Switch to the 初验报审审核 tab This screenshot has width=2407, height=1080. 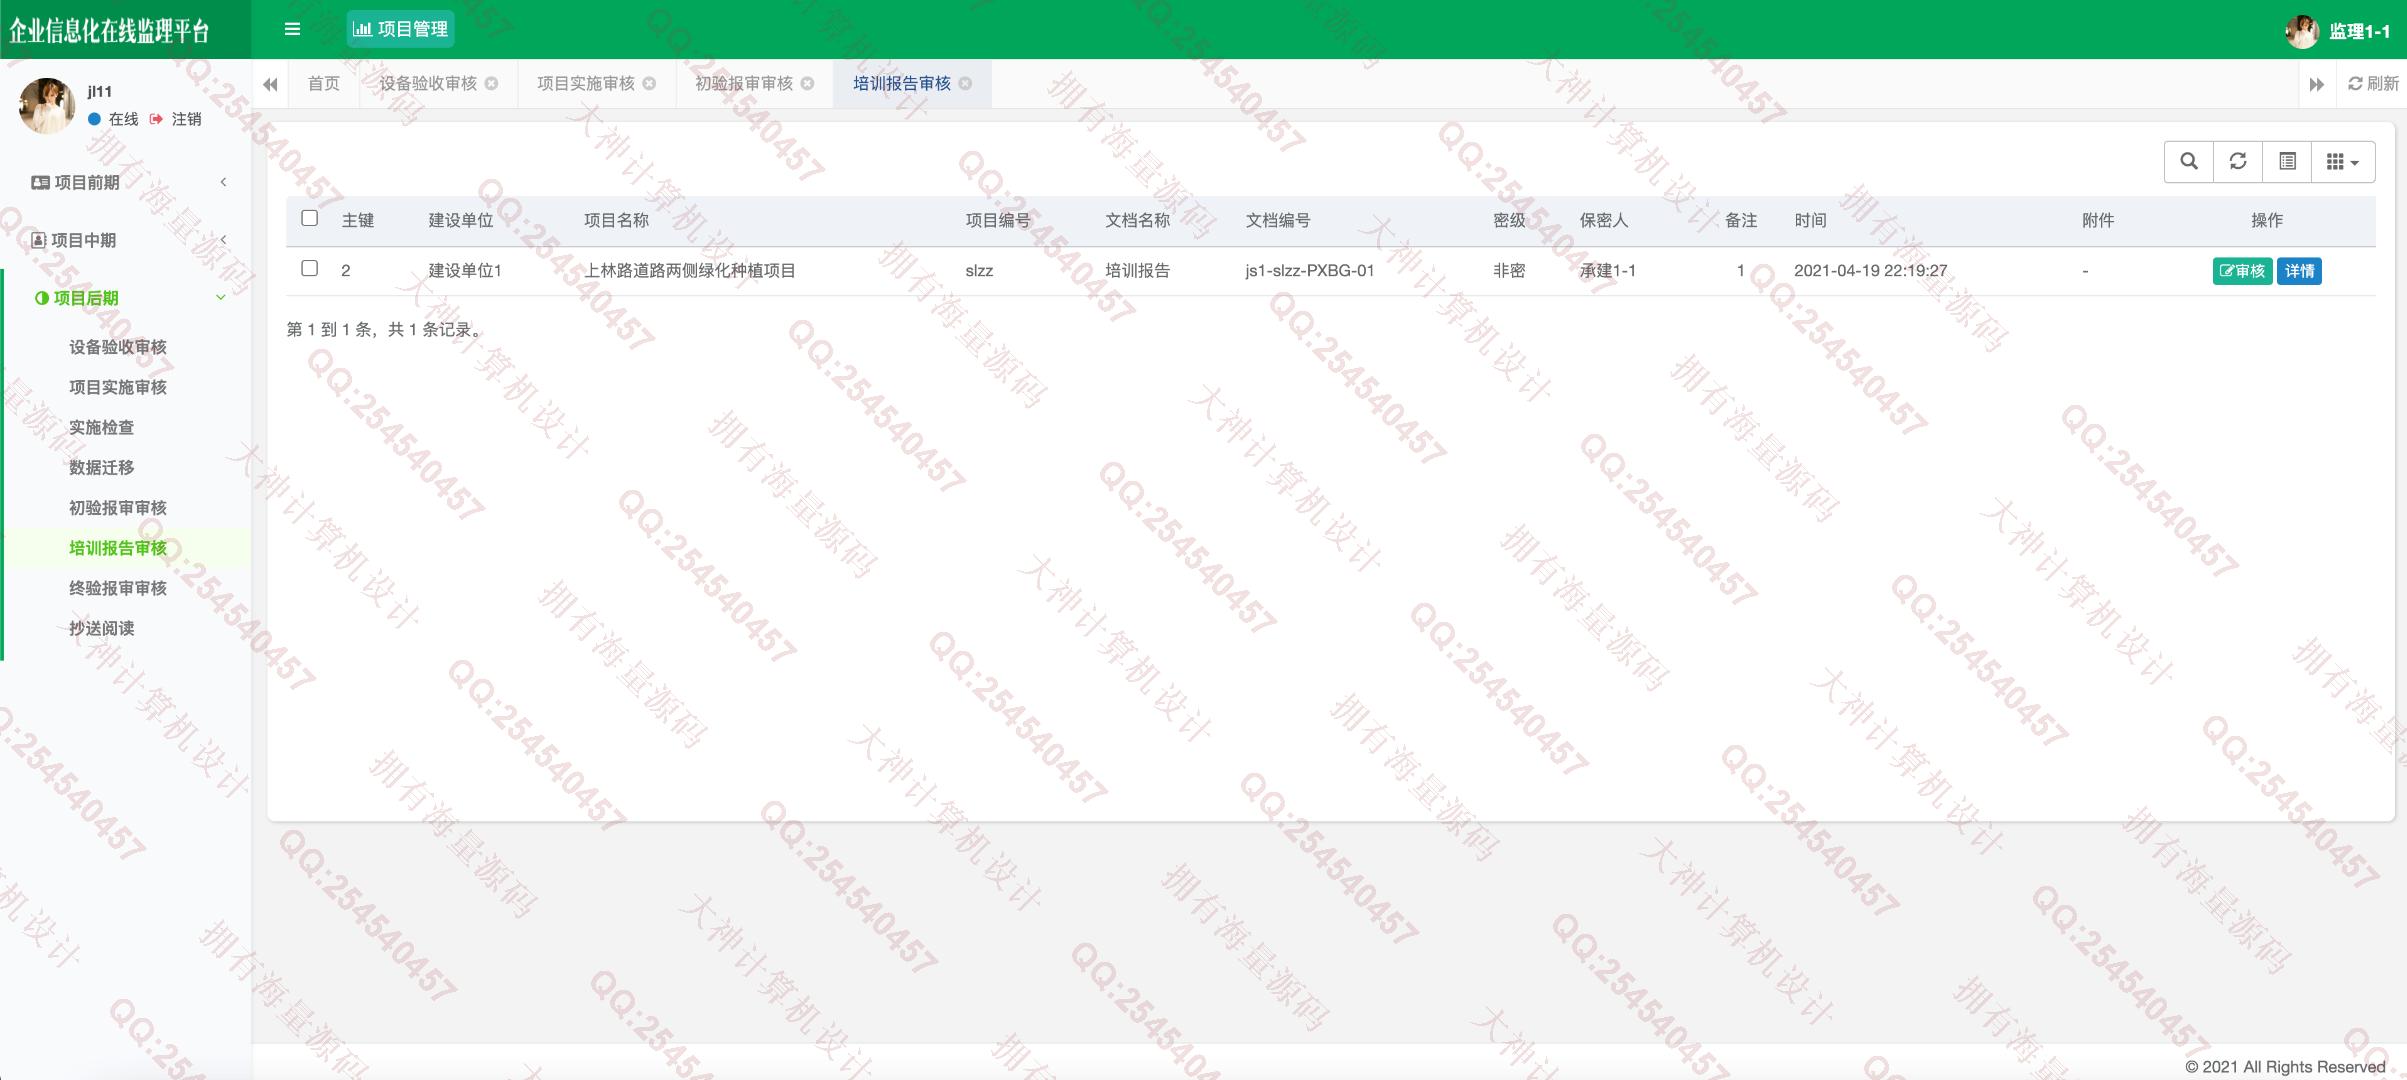(x=744, y=84)
